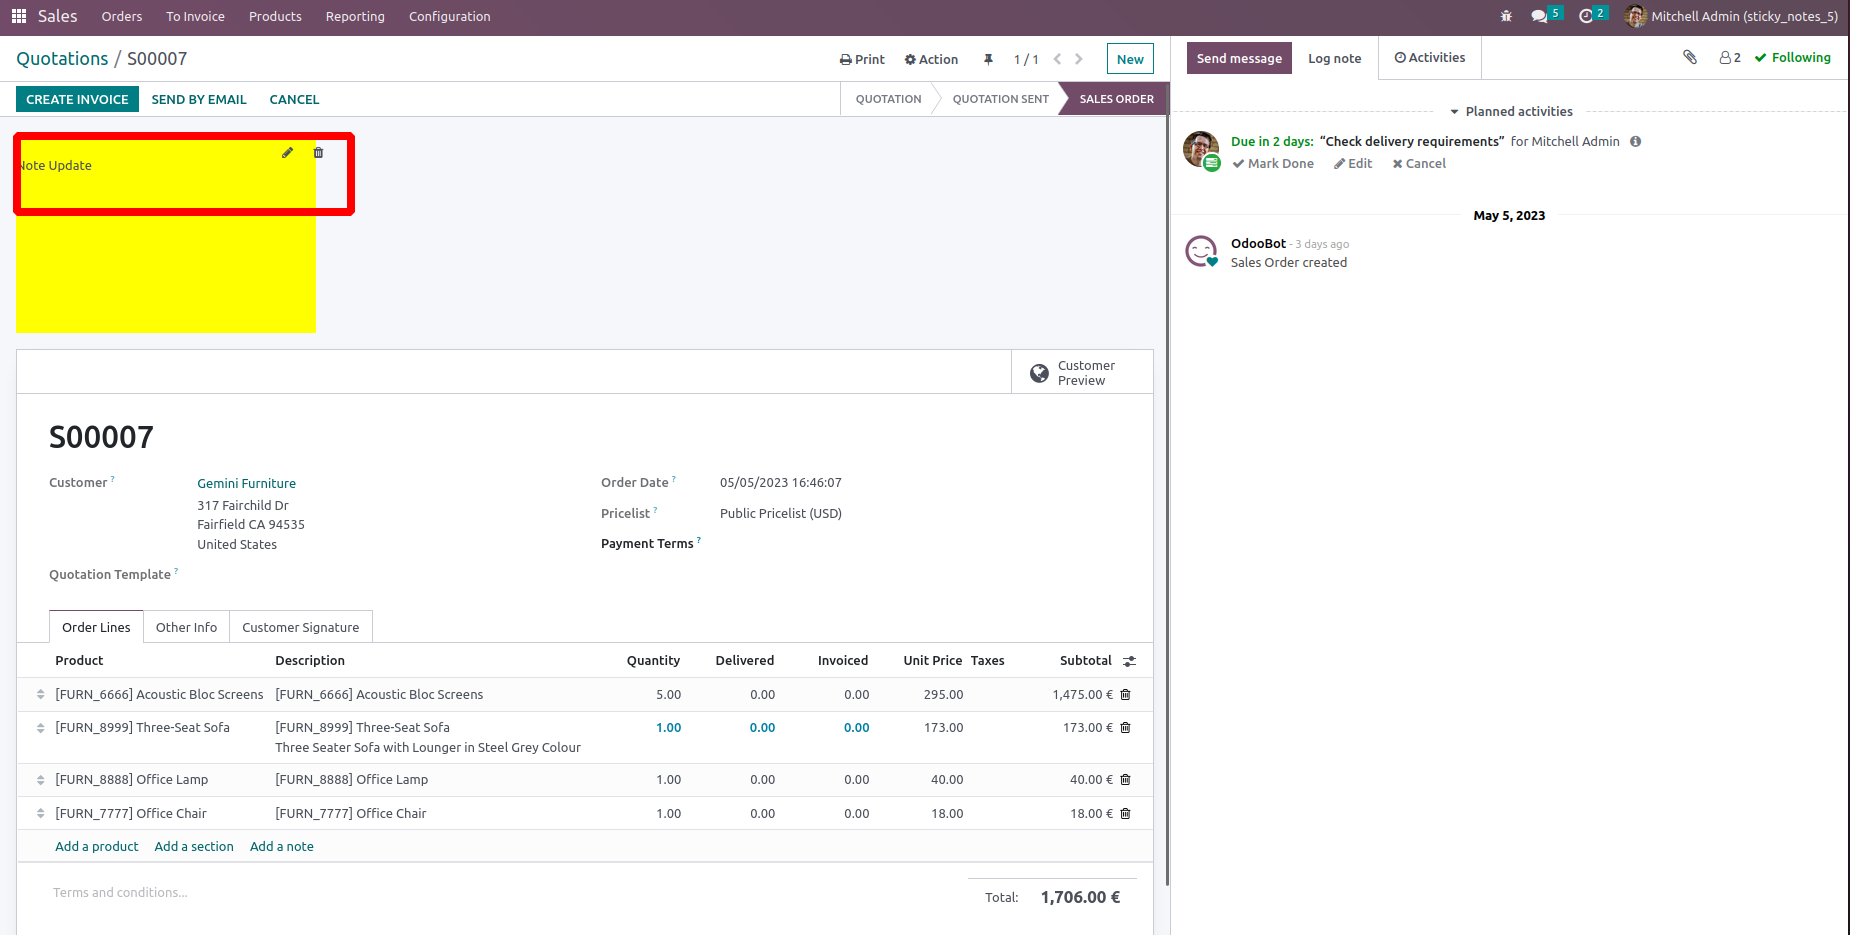
Task: Click the yellow sticky note body
Action: click(165, 270)
